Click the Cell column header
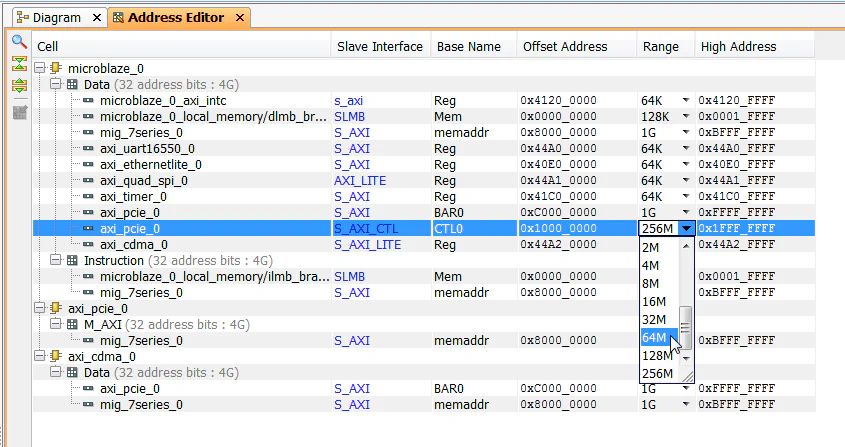 (x=182, y=47)
